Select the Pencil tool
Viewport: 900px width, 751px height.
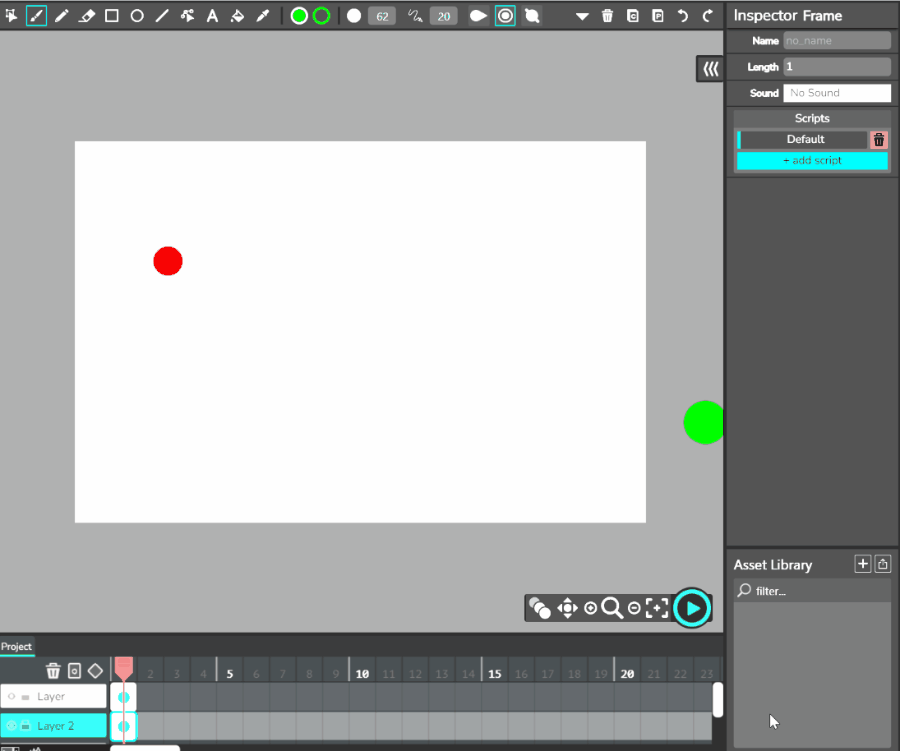click(61, 16)
